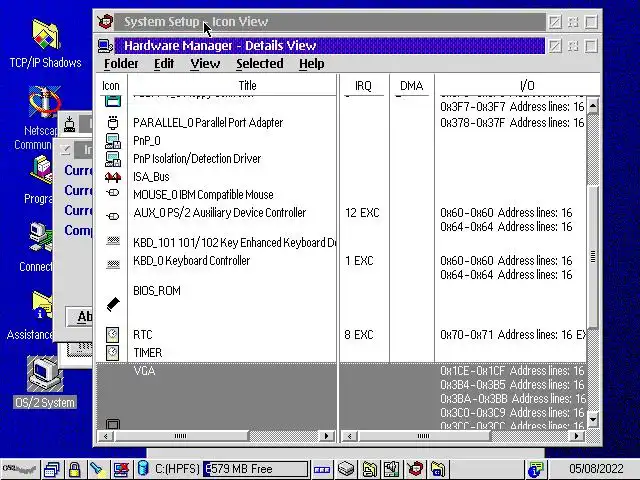Click the TIMER clock icon

[x=112, y=353]
